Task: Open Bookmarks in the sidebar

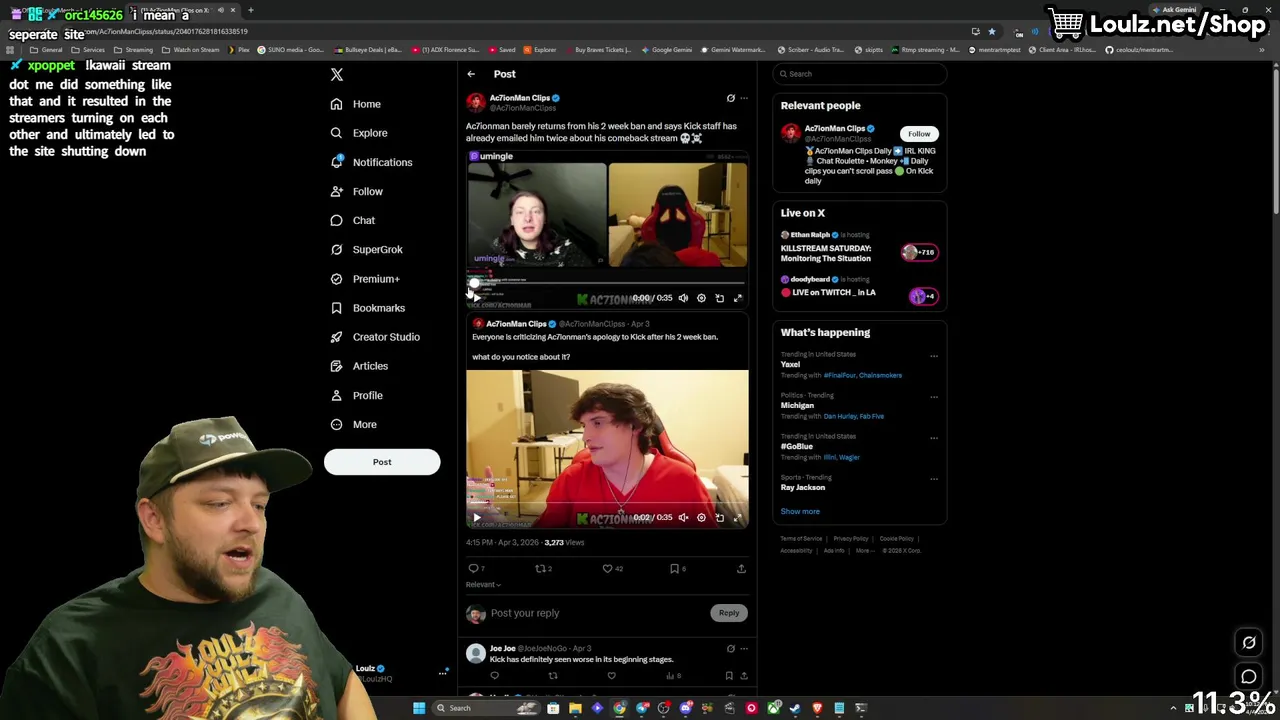Action: point(368,308)
